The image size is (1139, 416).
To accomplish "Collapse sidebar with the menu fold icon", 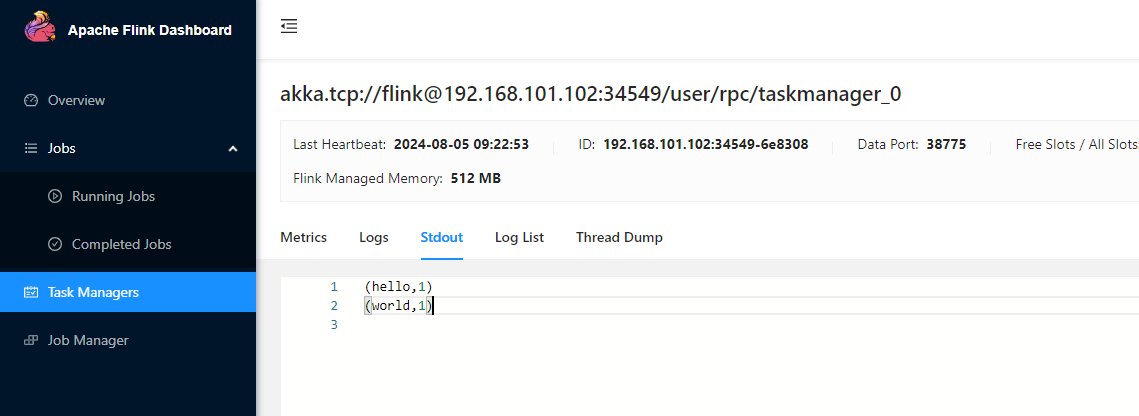I will pos(289,27).
